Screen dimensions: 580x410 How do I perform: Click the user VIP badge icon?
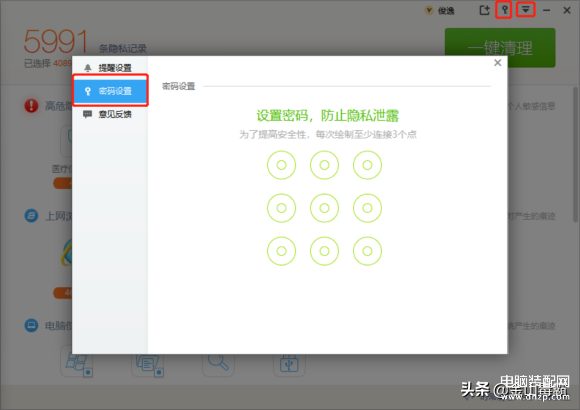(429, 10)
